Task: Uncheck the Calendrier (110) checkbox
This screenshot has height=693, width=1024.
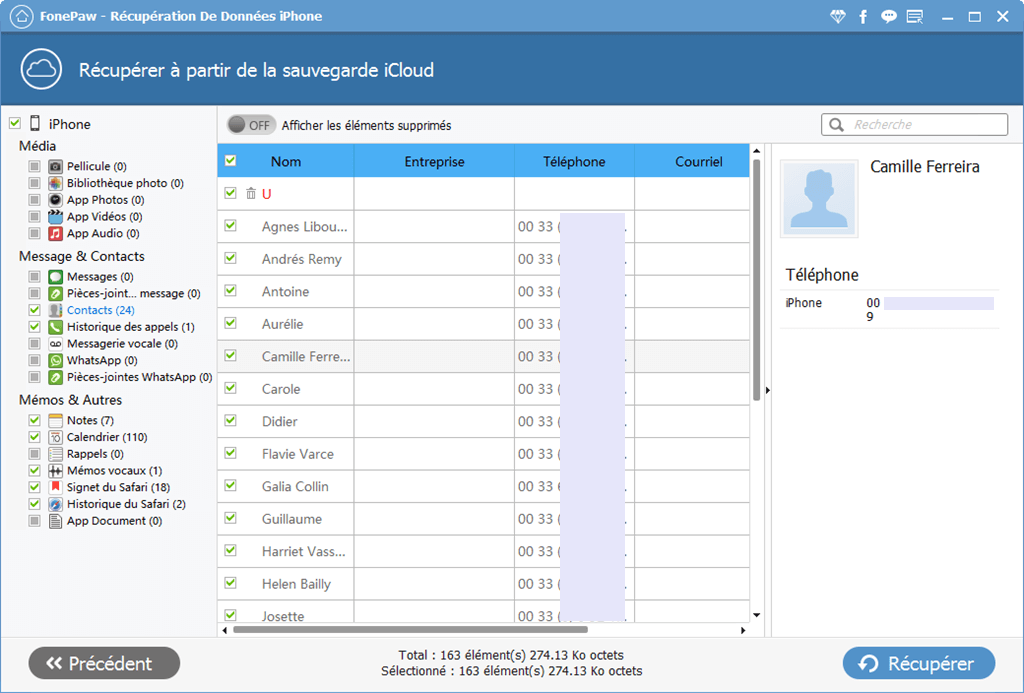Action: coord(35,437)
